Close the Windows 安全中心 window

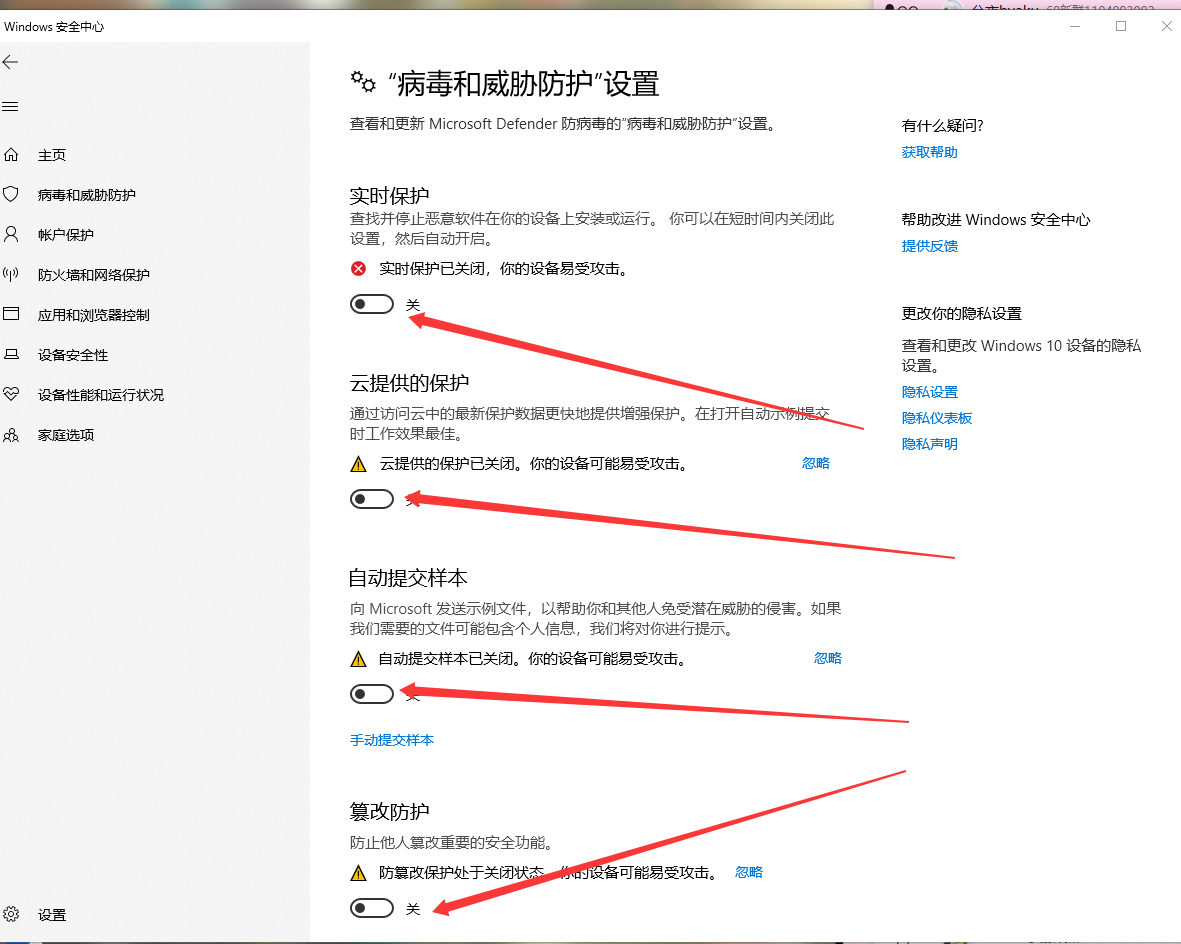(x=1166, y=26)
